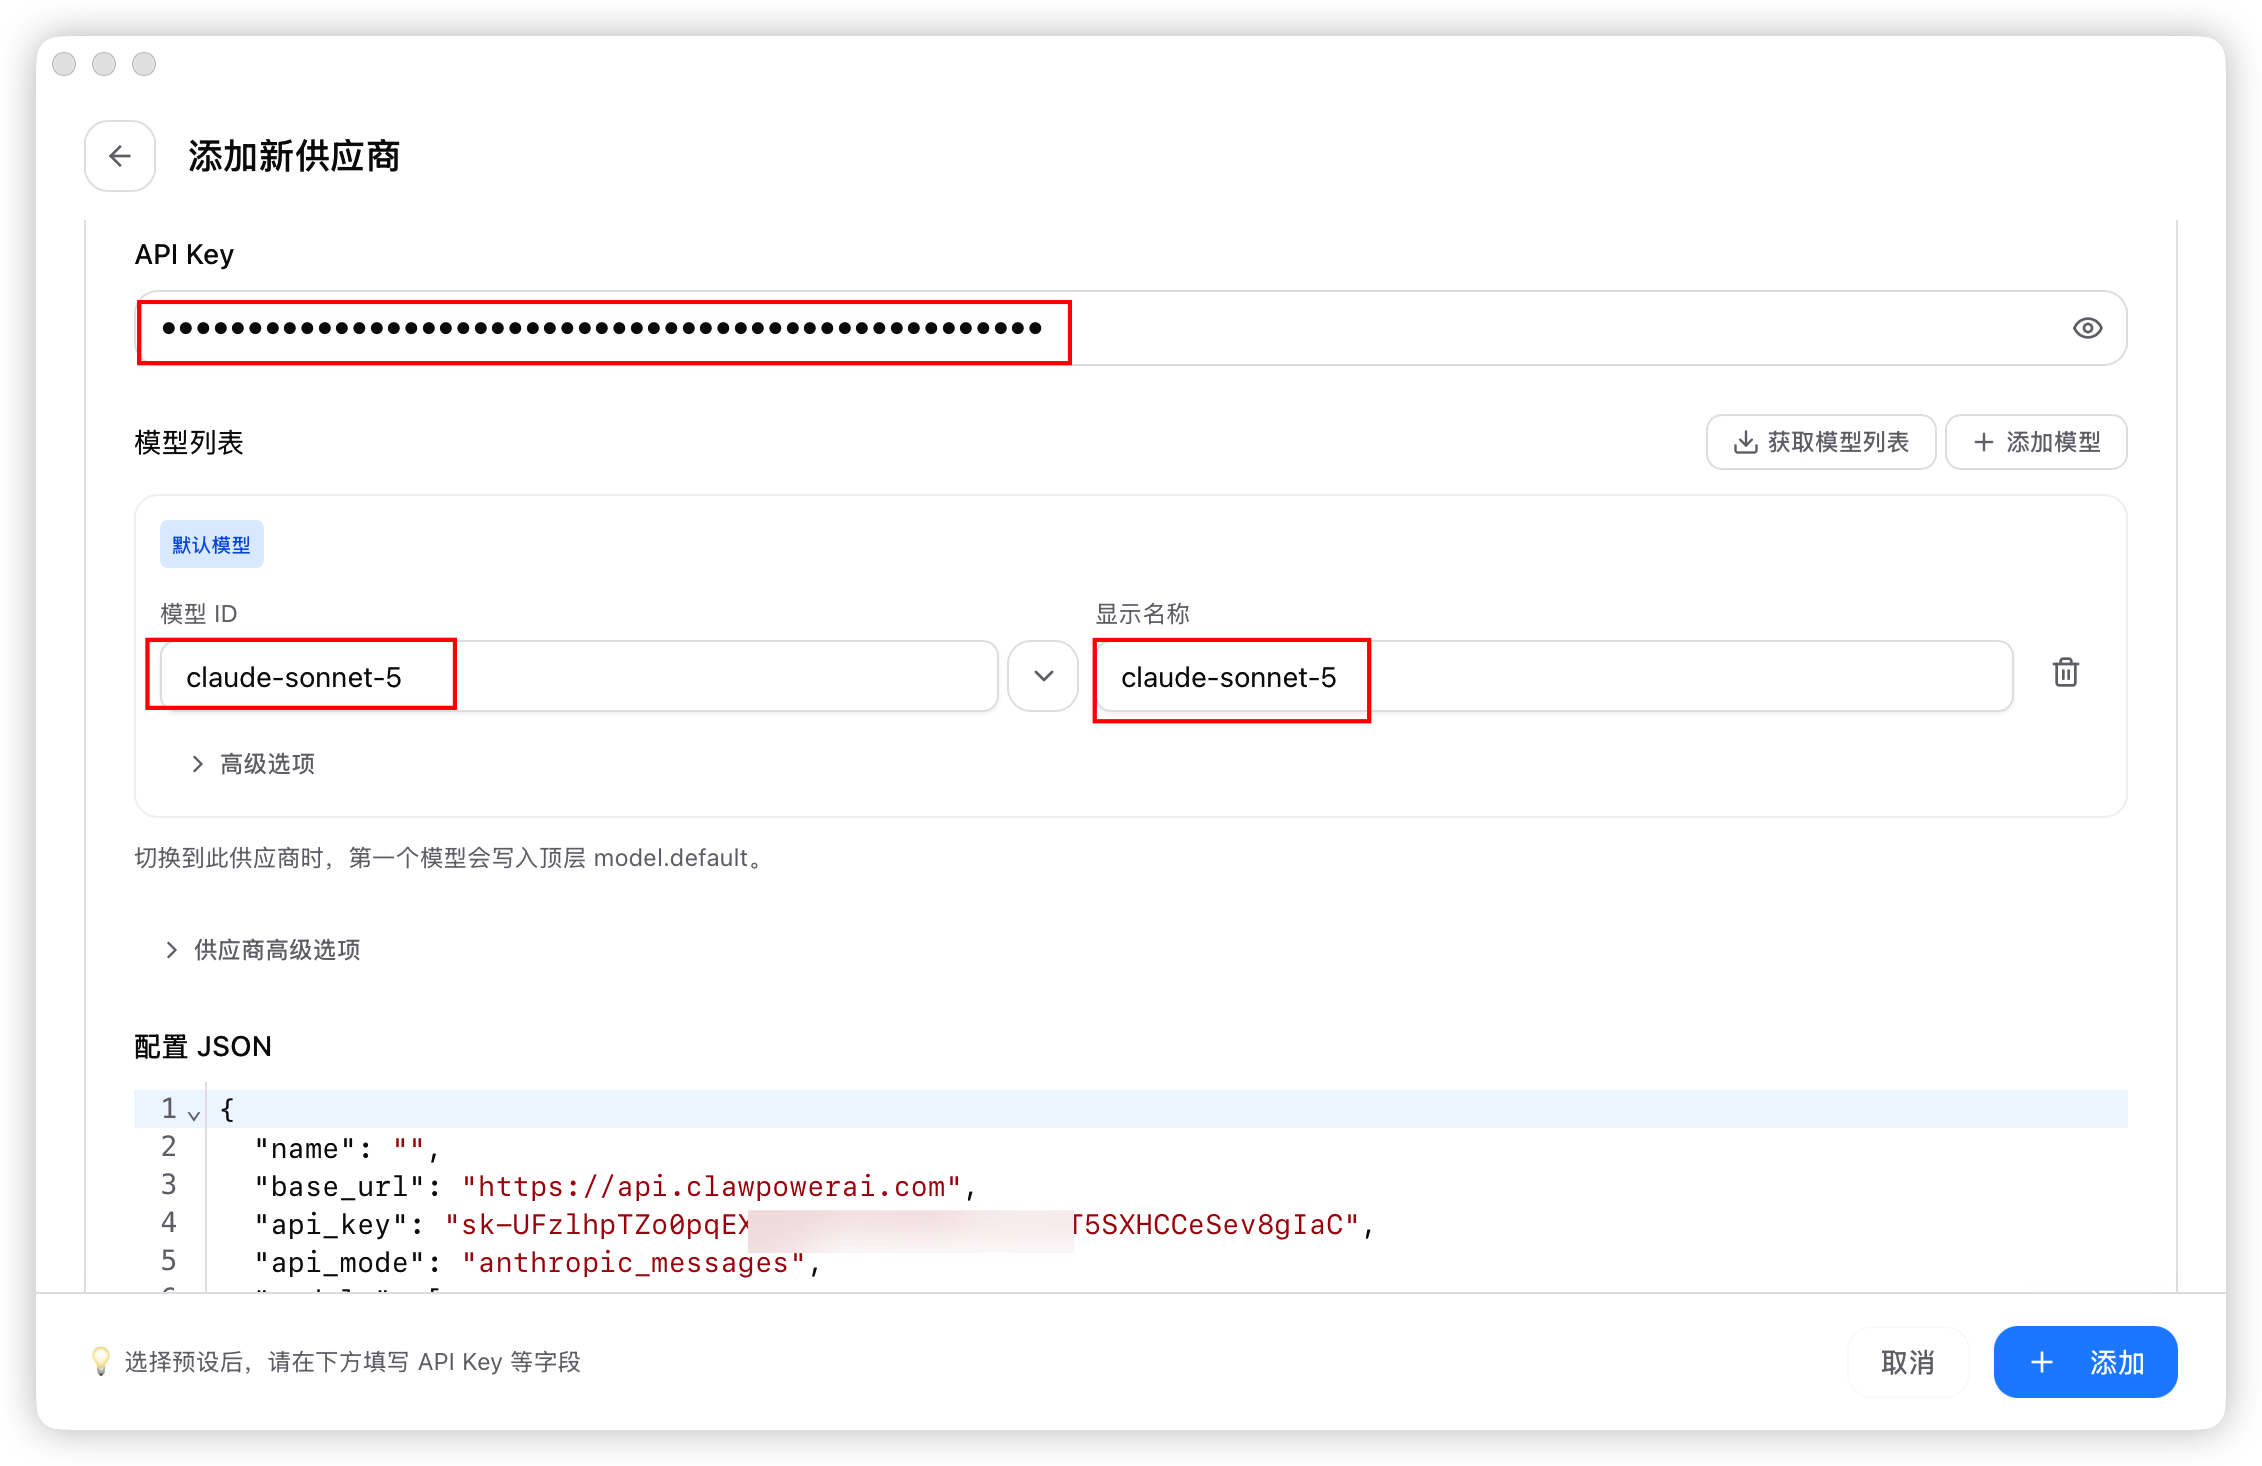Click the lightbulb hint icon
The image size is (2262, 1466).
pyautogui.click(x=100, y=1361)
